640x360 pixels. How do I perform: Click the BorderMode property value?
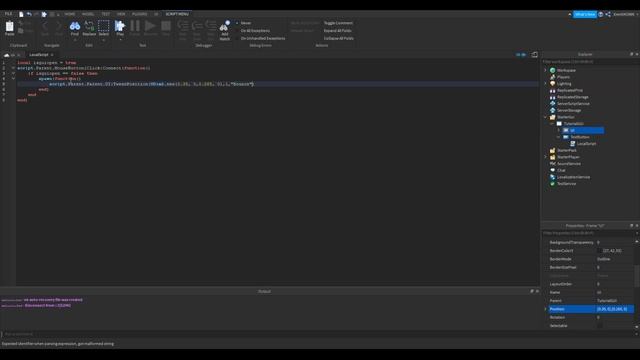[615, 259]
